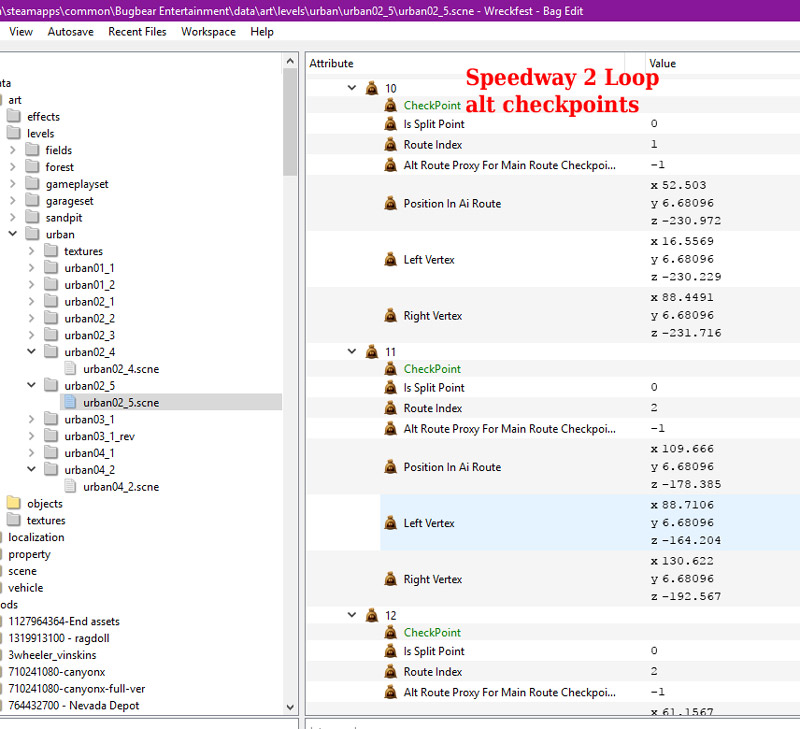Image resolution: width=800 pixels, height=729 pixels.
Task: Click the Alt Route Proxy value of node 11
Action: click(658, 428)
